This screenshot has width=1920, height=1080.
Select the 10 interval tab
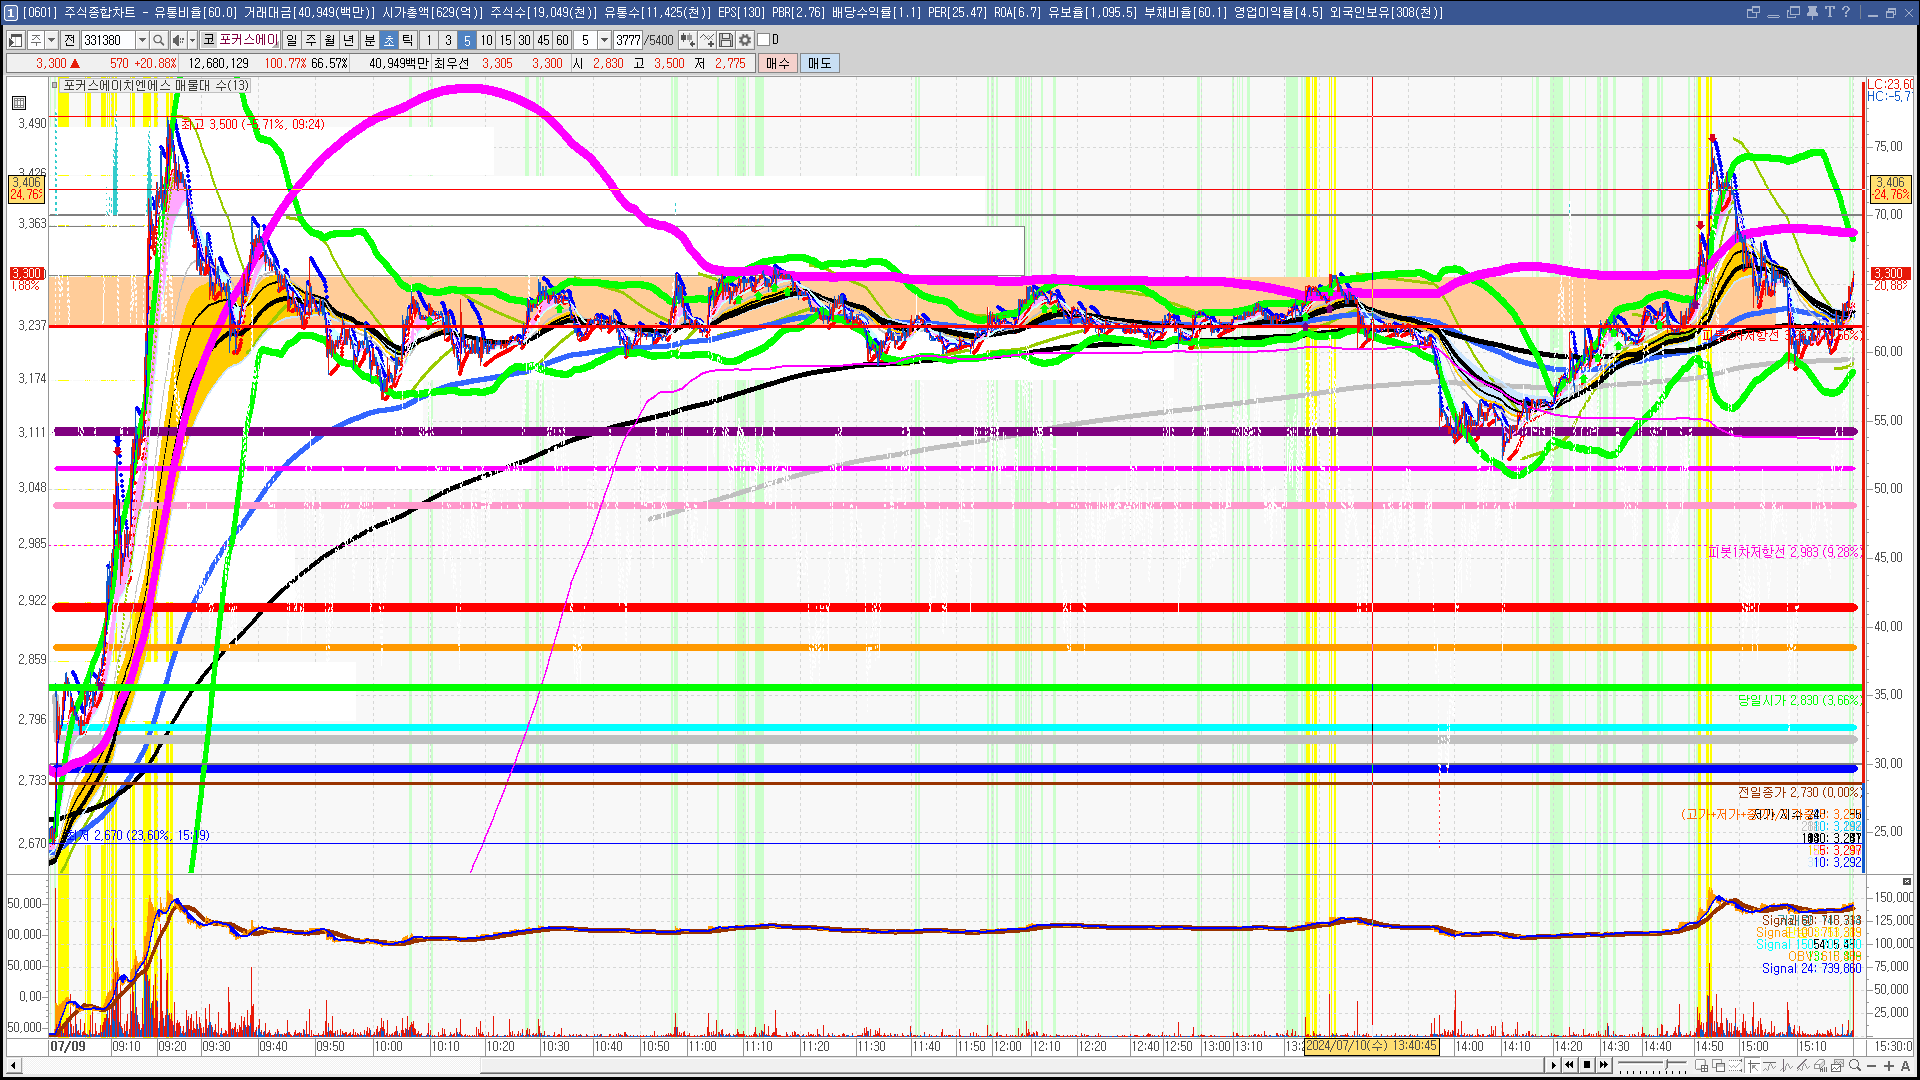pos(486,40)
